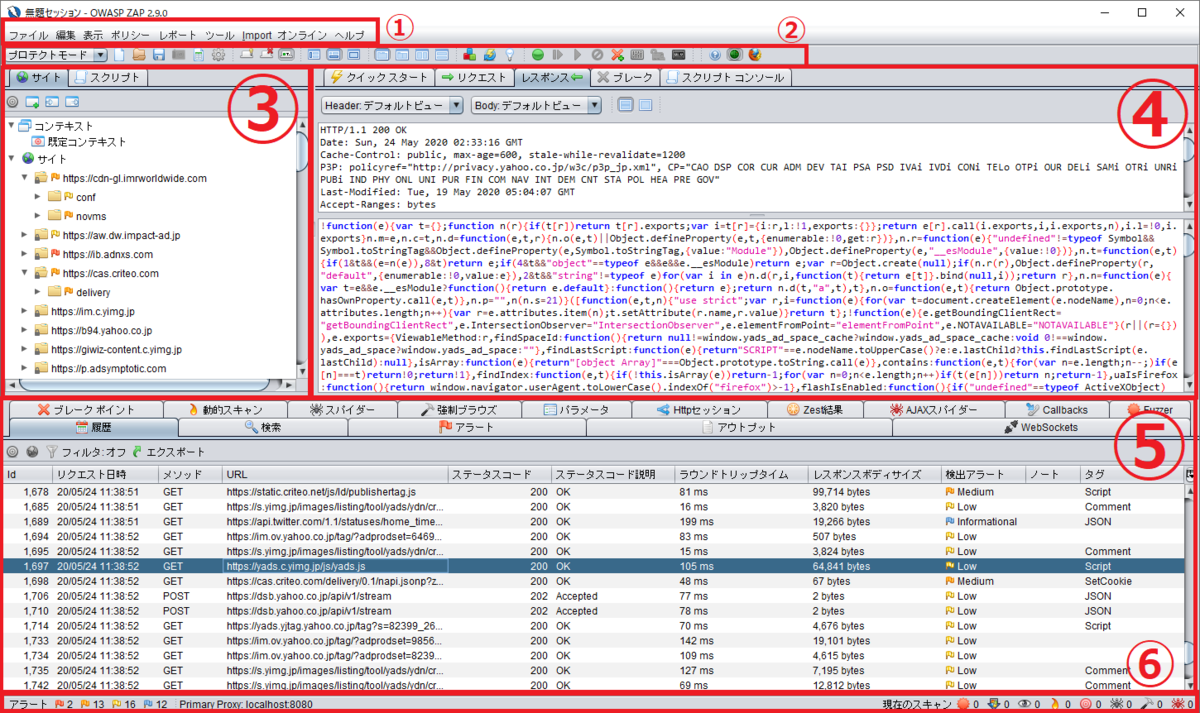This screenshot has height=713, width=1200.
Task: Open the オンライン menu
Action: [301, 35]
